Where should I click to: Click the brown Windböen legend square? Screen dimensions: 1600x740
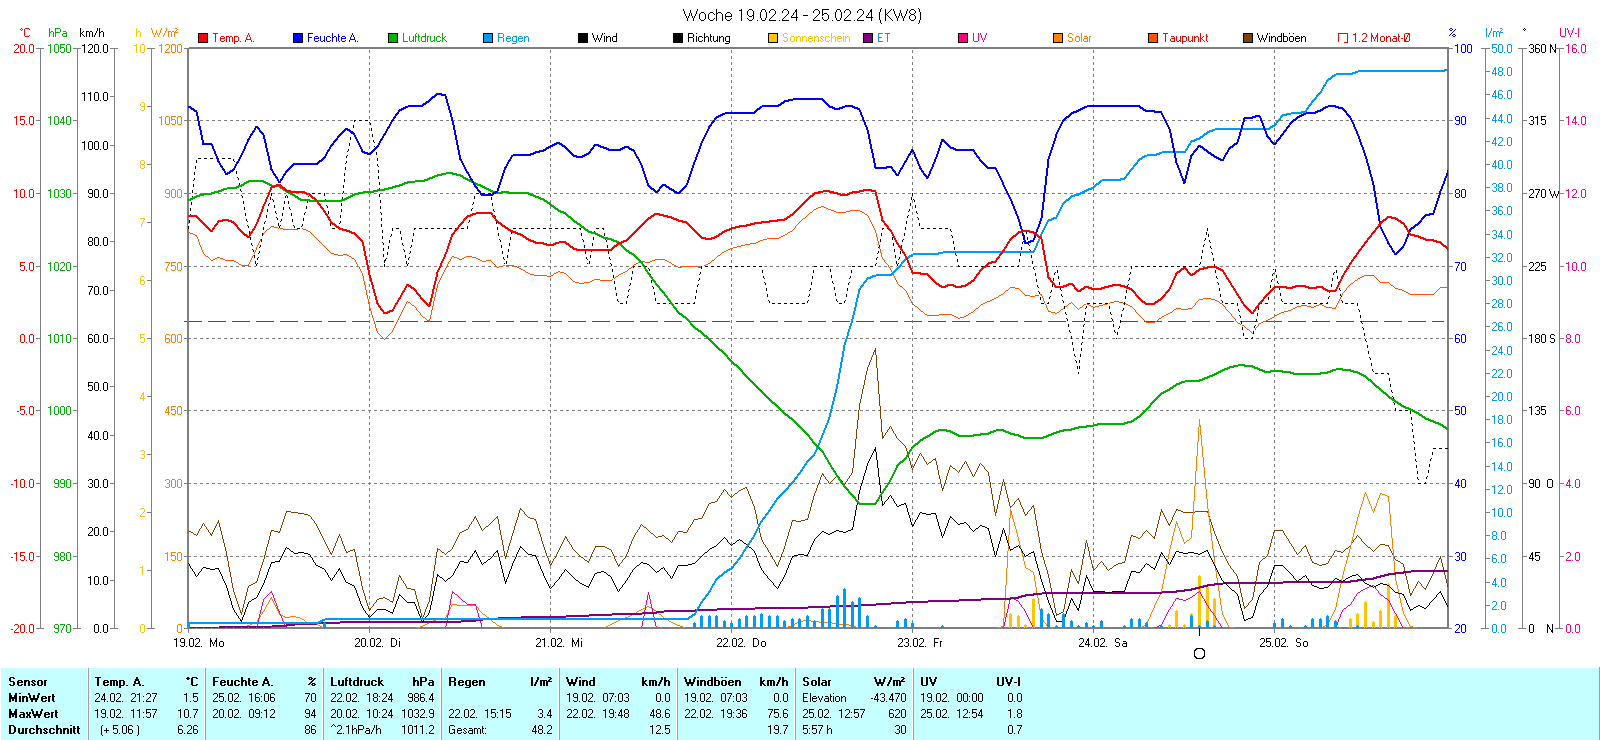tap(1248, 38)
